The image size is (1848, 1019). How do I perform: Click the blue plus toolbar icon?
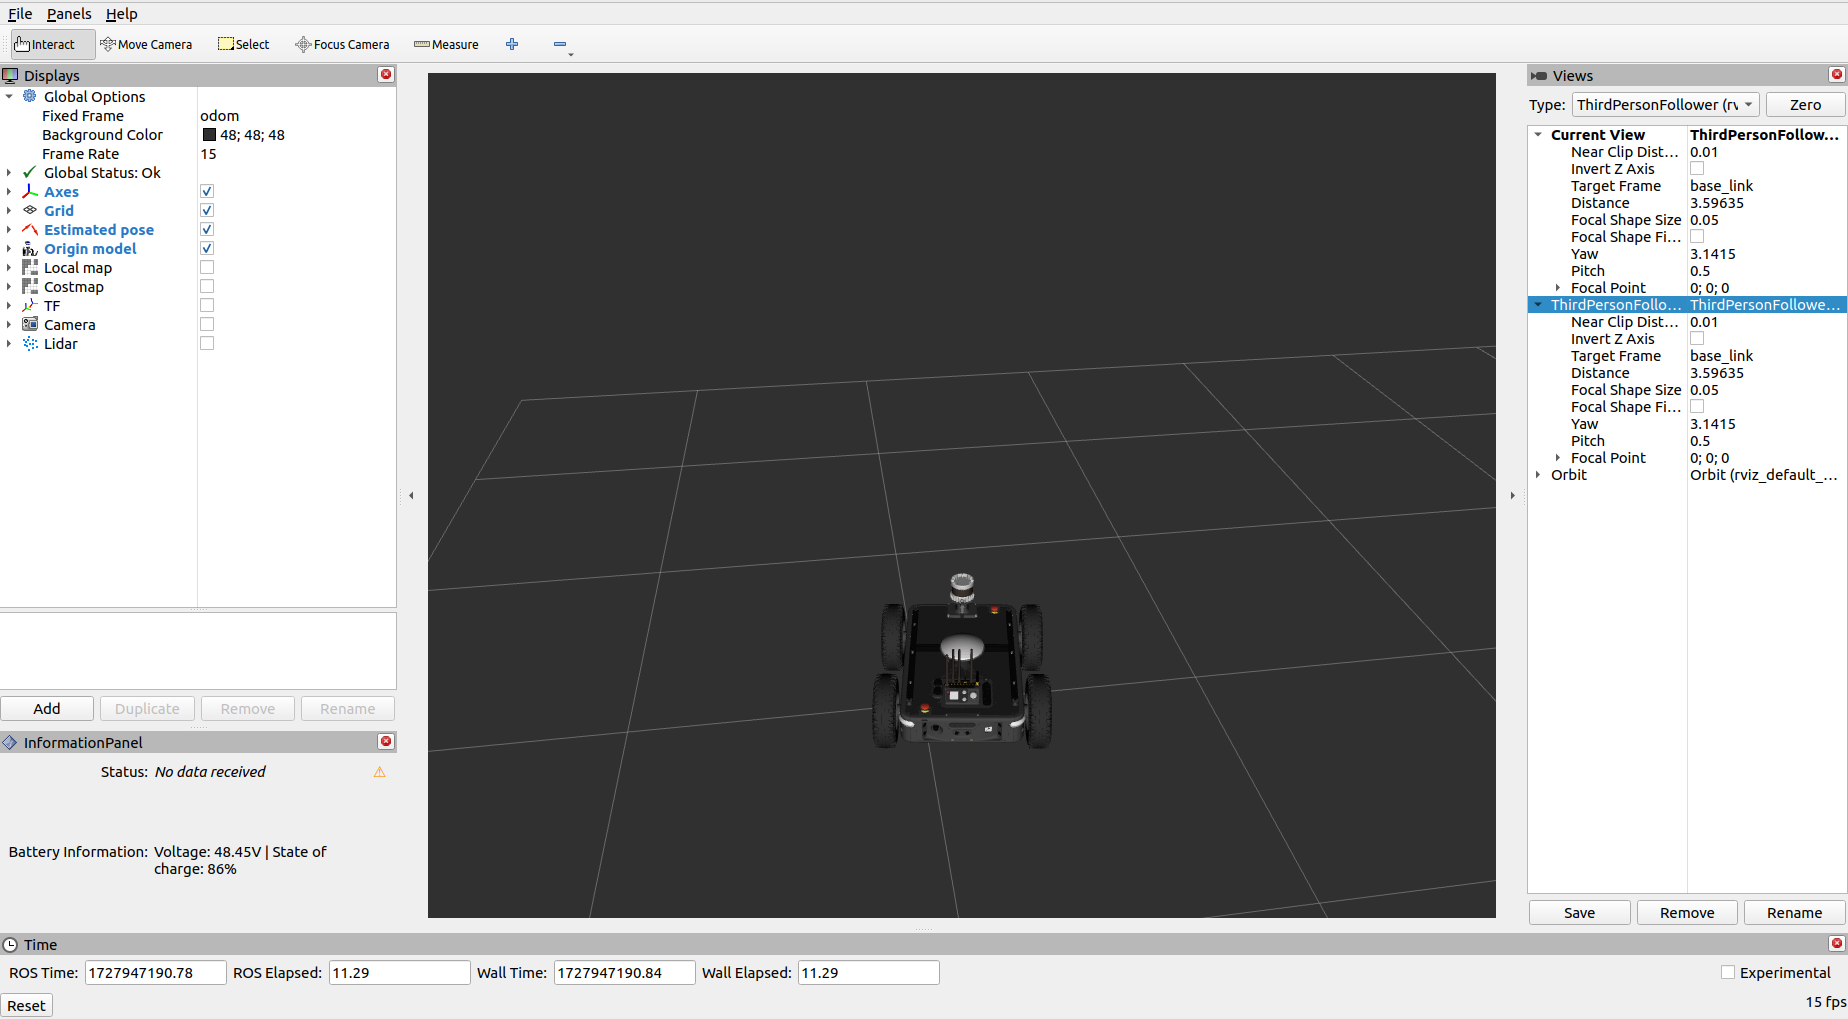coord(512,44)
